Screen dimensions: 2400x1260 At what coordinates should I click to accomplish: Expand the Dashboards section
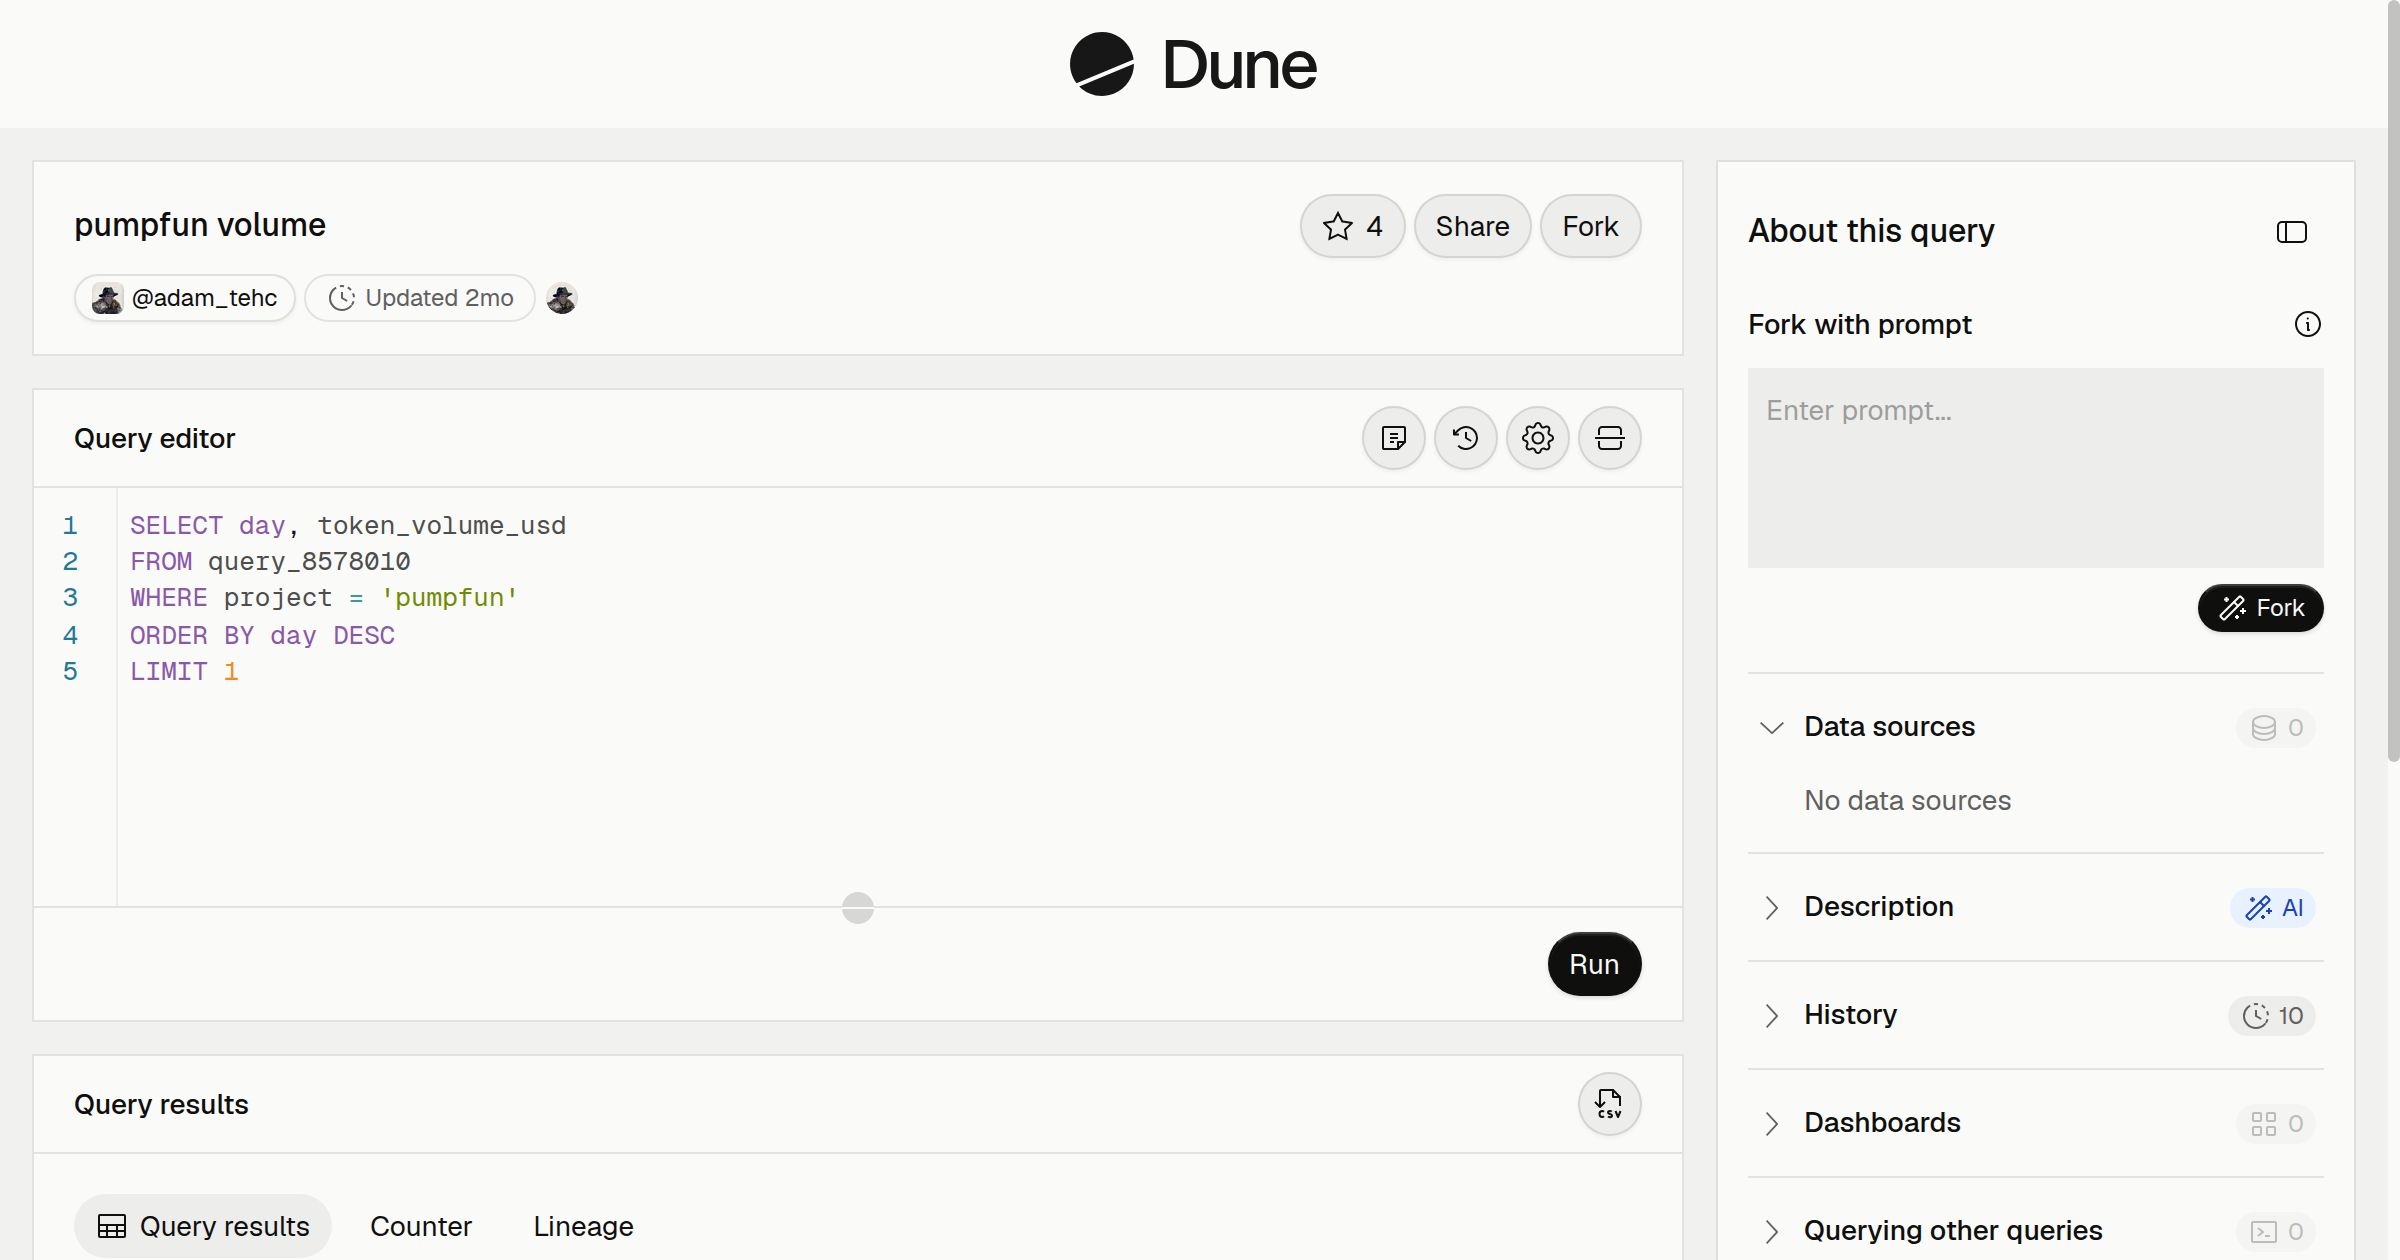pyautogui.click(x=1771, y=1123)
